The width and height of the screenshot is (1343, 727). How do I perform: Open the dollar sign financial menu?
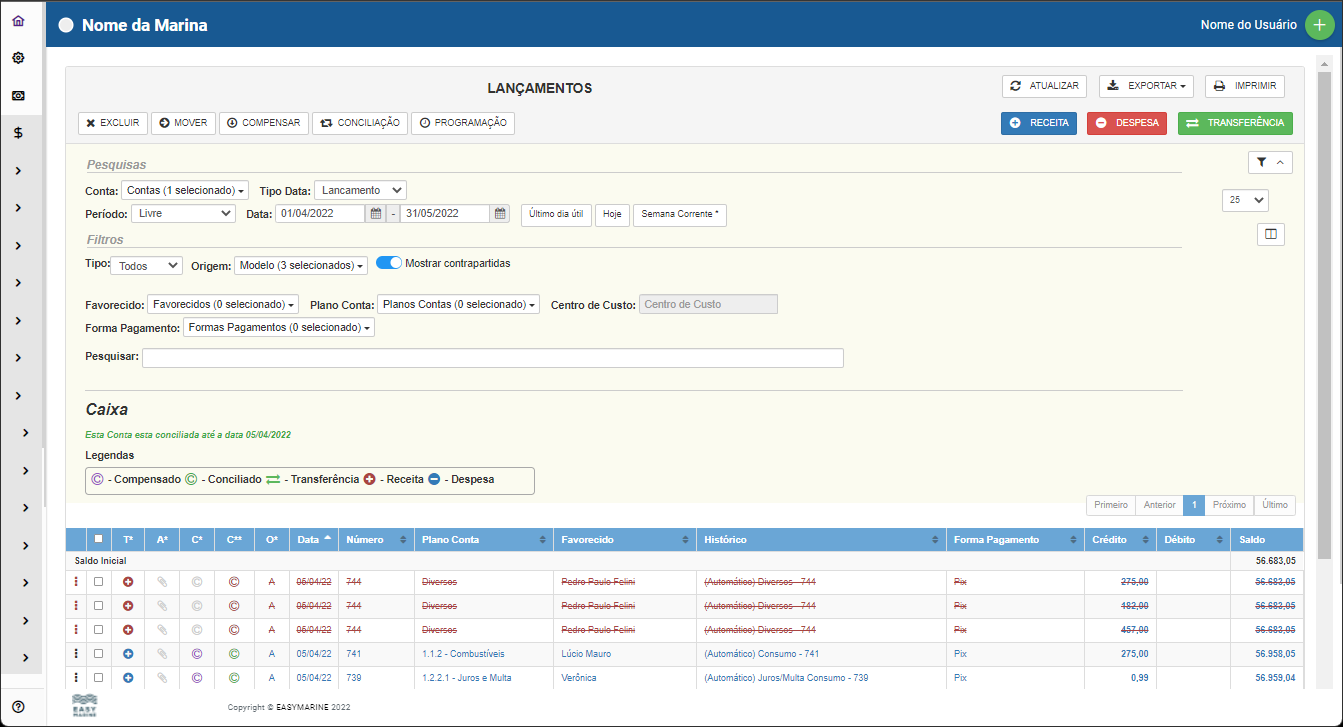click(18, 132)
